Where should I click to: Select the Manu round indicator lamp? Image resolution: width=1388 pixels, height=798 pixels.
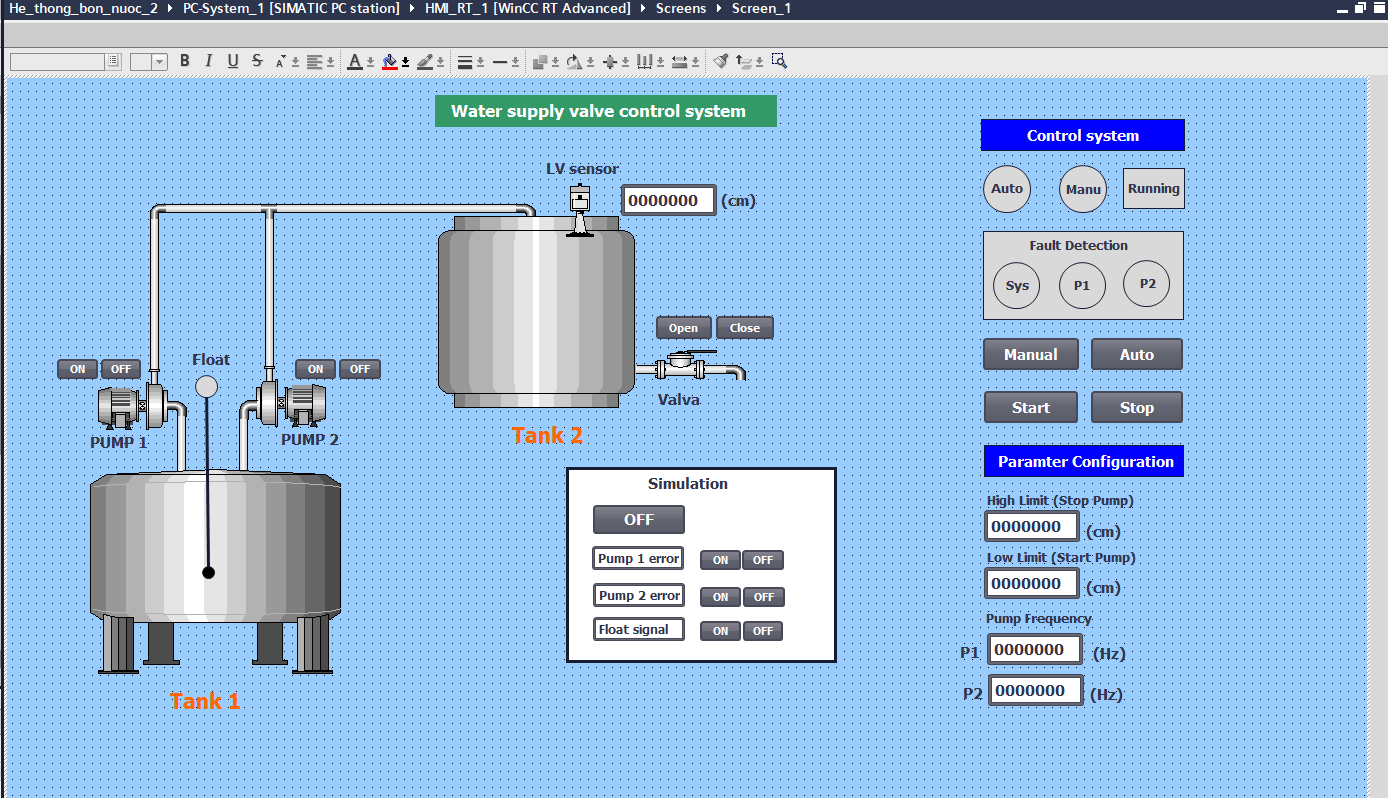[x=1083, y=189]
